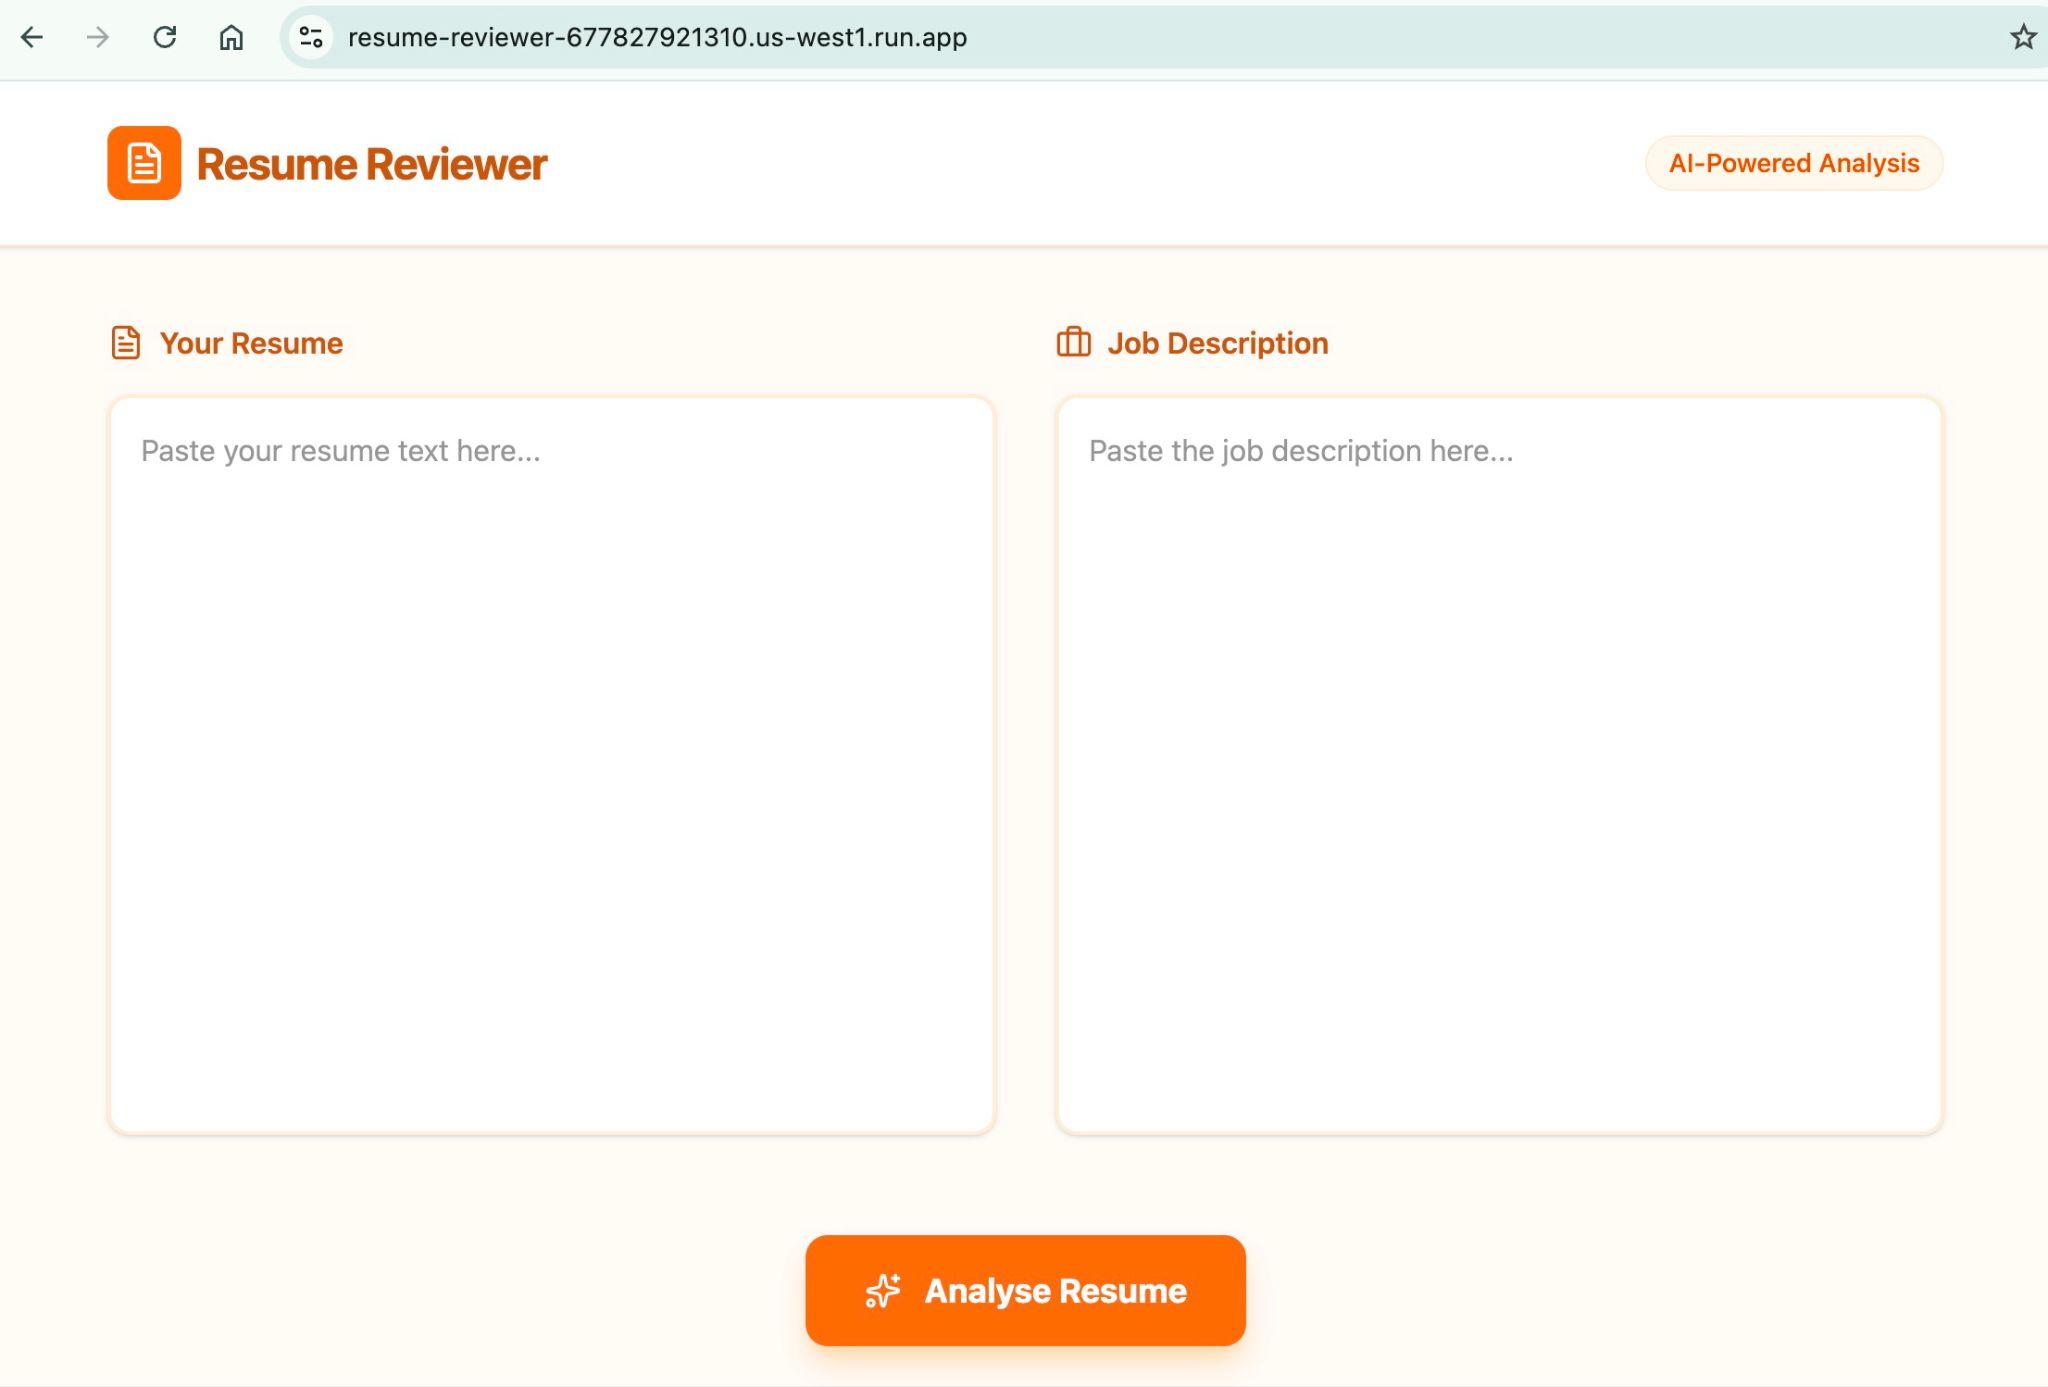Click the Your Resume heading
The image size is (2048, 1387).
click(x=251, y=343)
